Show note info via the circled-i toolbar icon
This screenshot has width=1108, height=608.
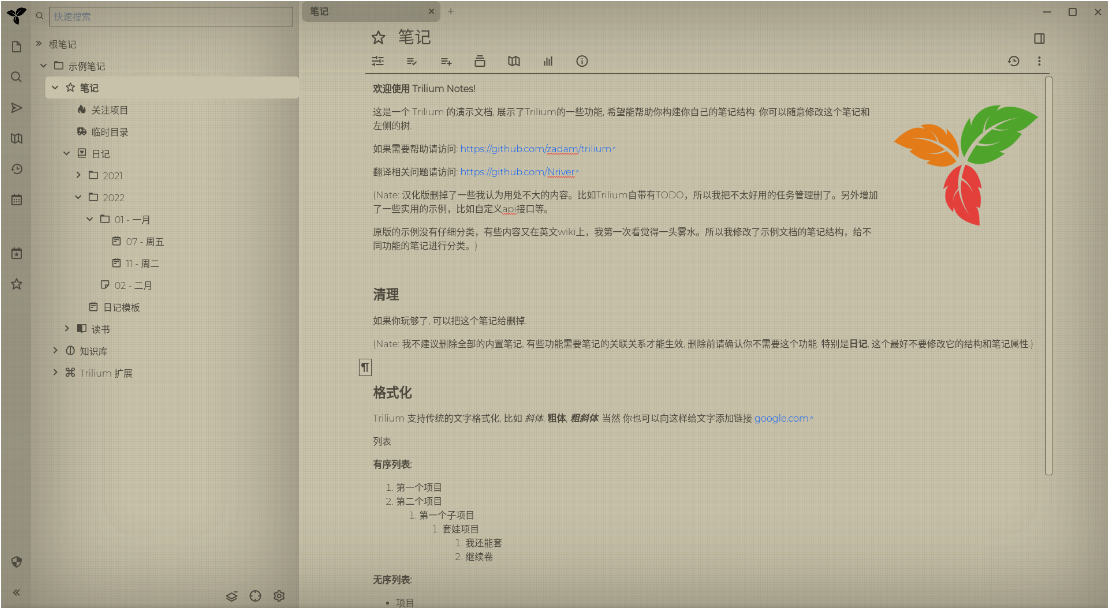pyautogui.click(x=582, y=61)
